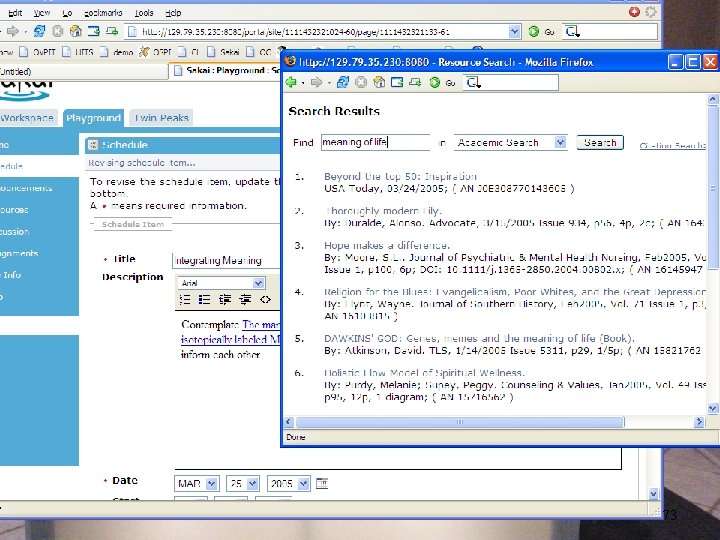720x540 pixels.
Task: Open Tools menu in main window
Action: point(144,13)
